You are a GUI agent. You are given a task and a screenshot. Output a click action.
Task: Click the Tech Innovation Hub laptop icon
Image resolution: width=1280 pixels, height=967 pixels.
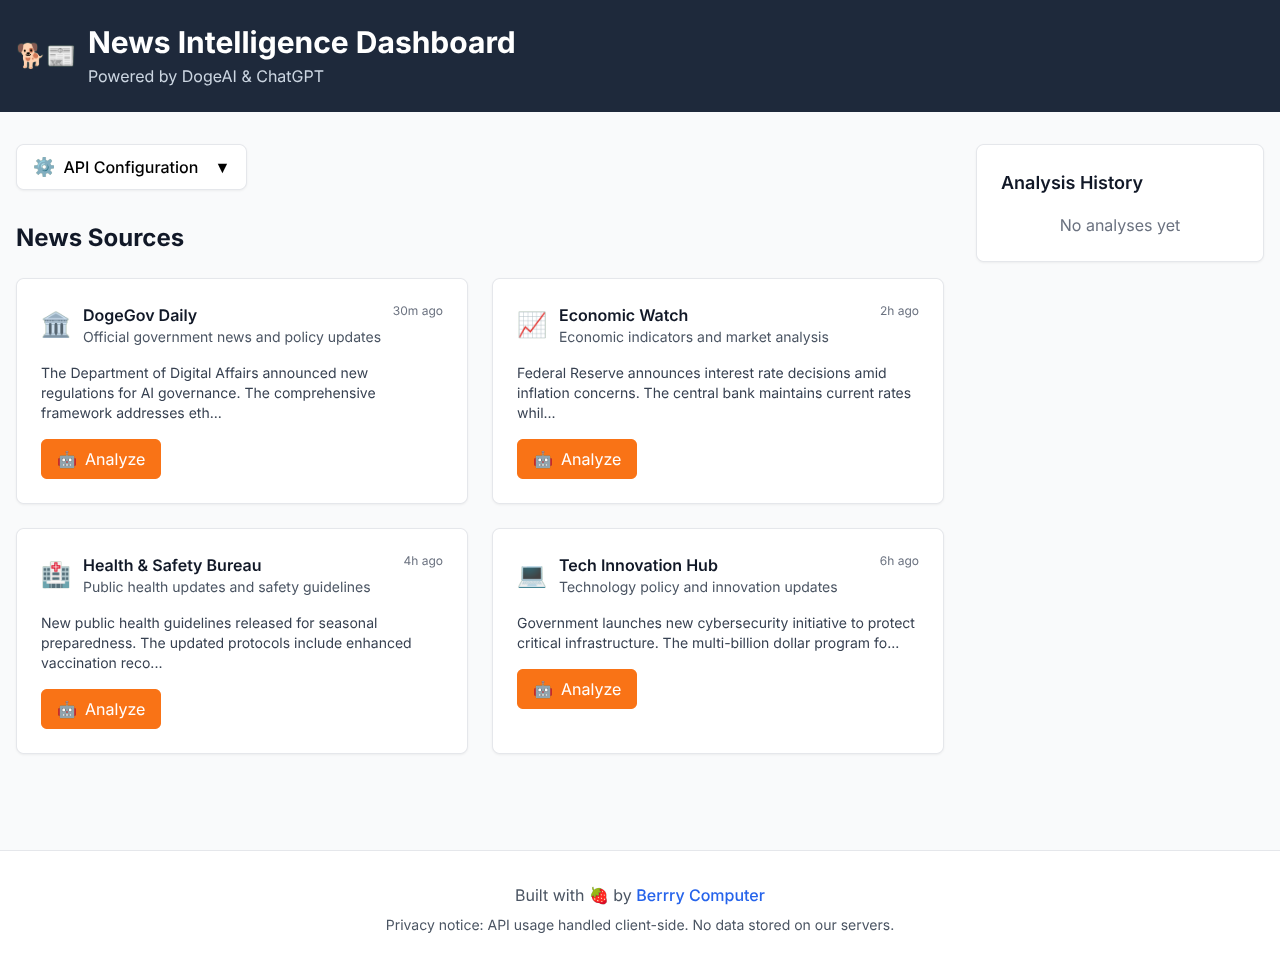pos(532,575)
